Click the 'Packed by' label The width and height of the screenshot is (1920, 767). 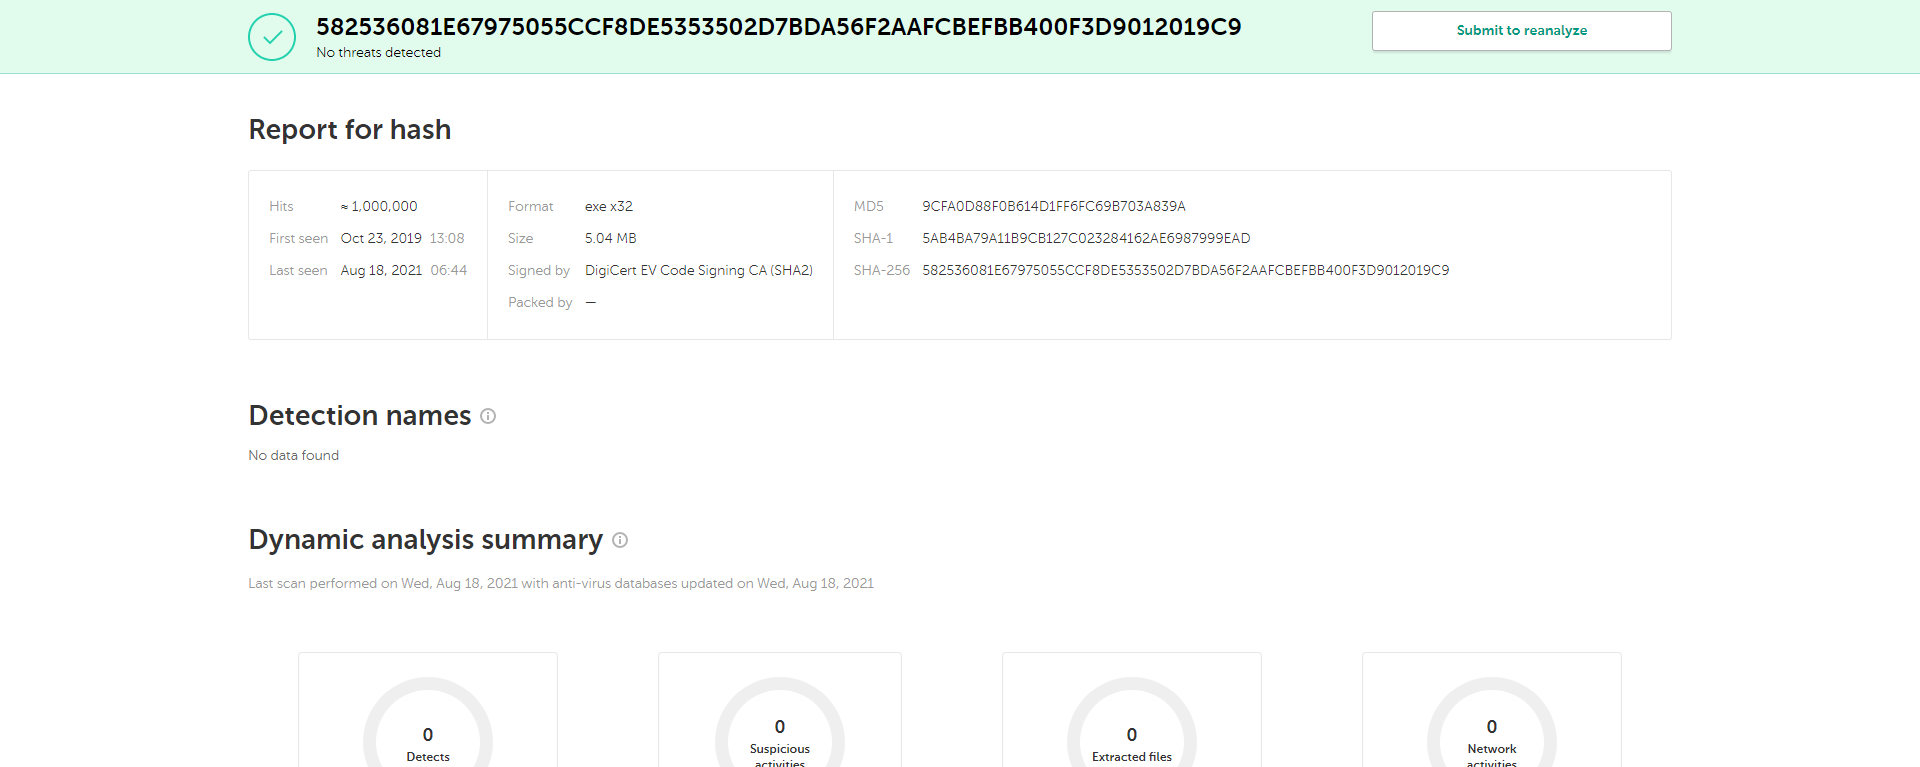(540, 302)
